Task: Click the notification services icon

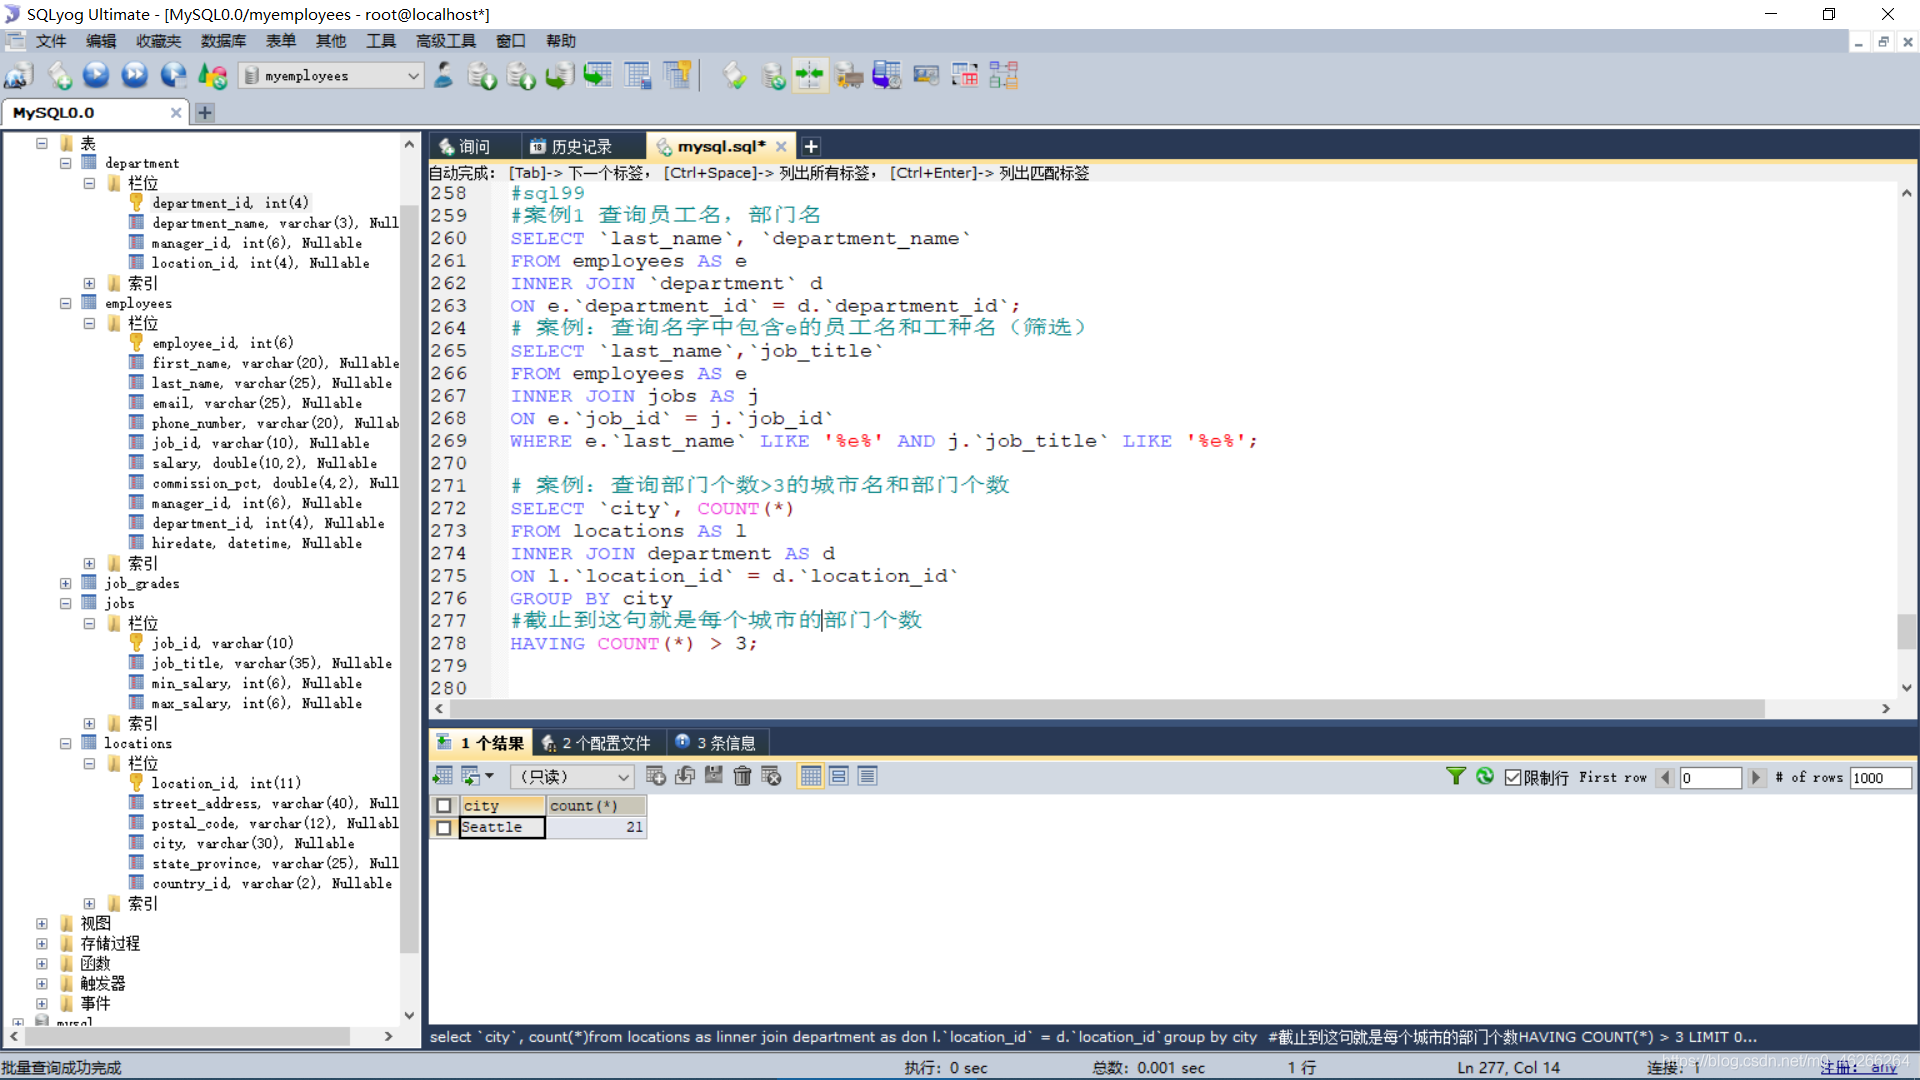Action: point(926,75)
